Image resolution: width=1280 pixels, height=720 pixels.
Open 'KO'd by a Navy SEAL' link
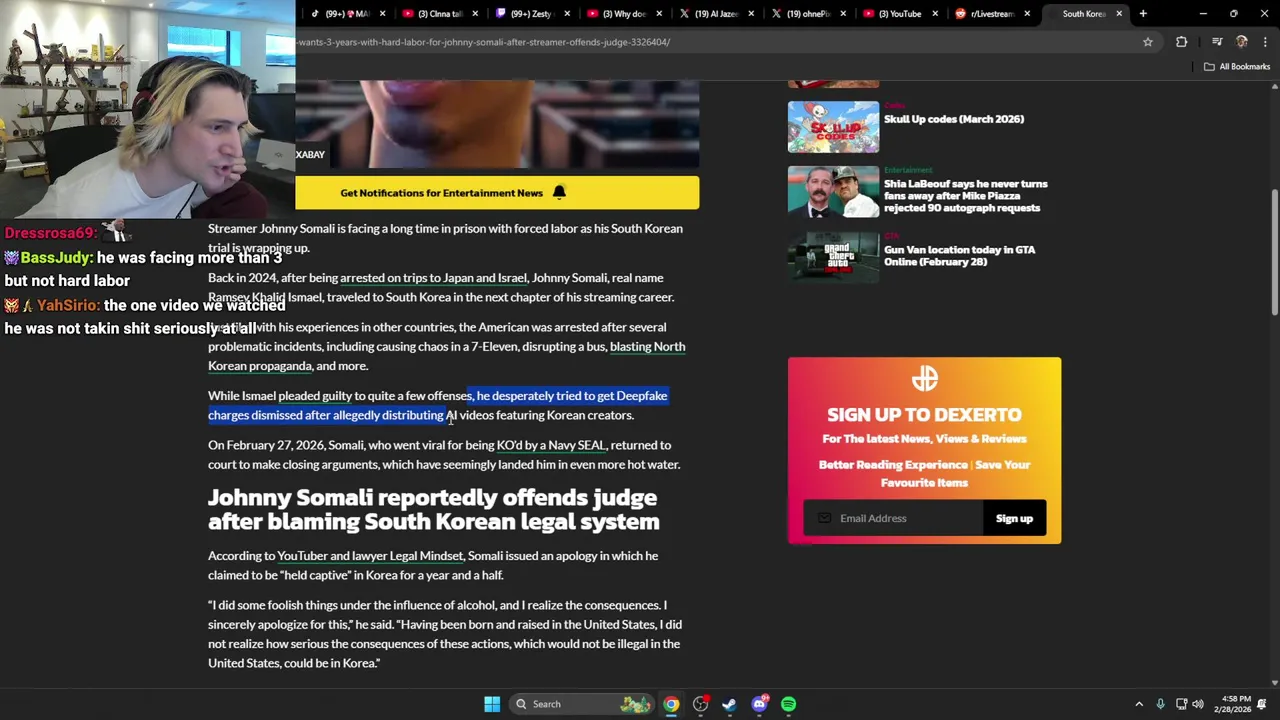pos(551,445)
